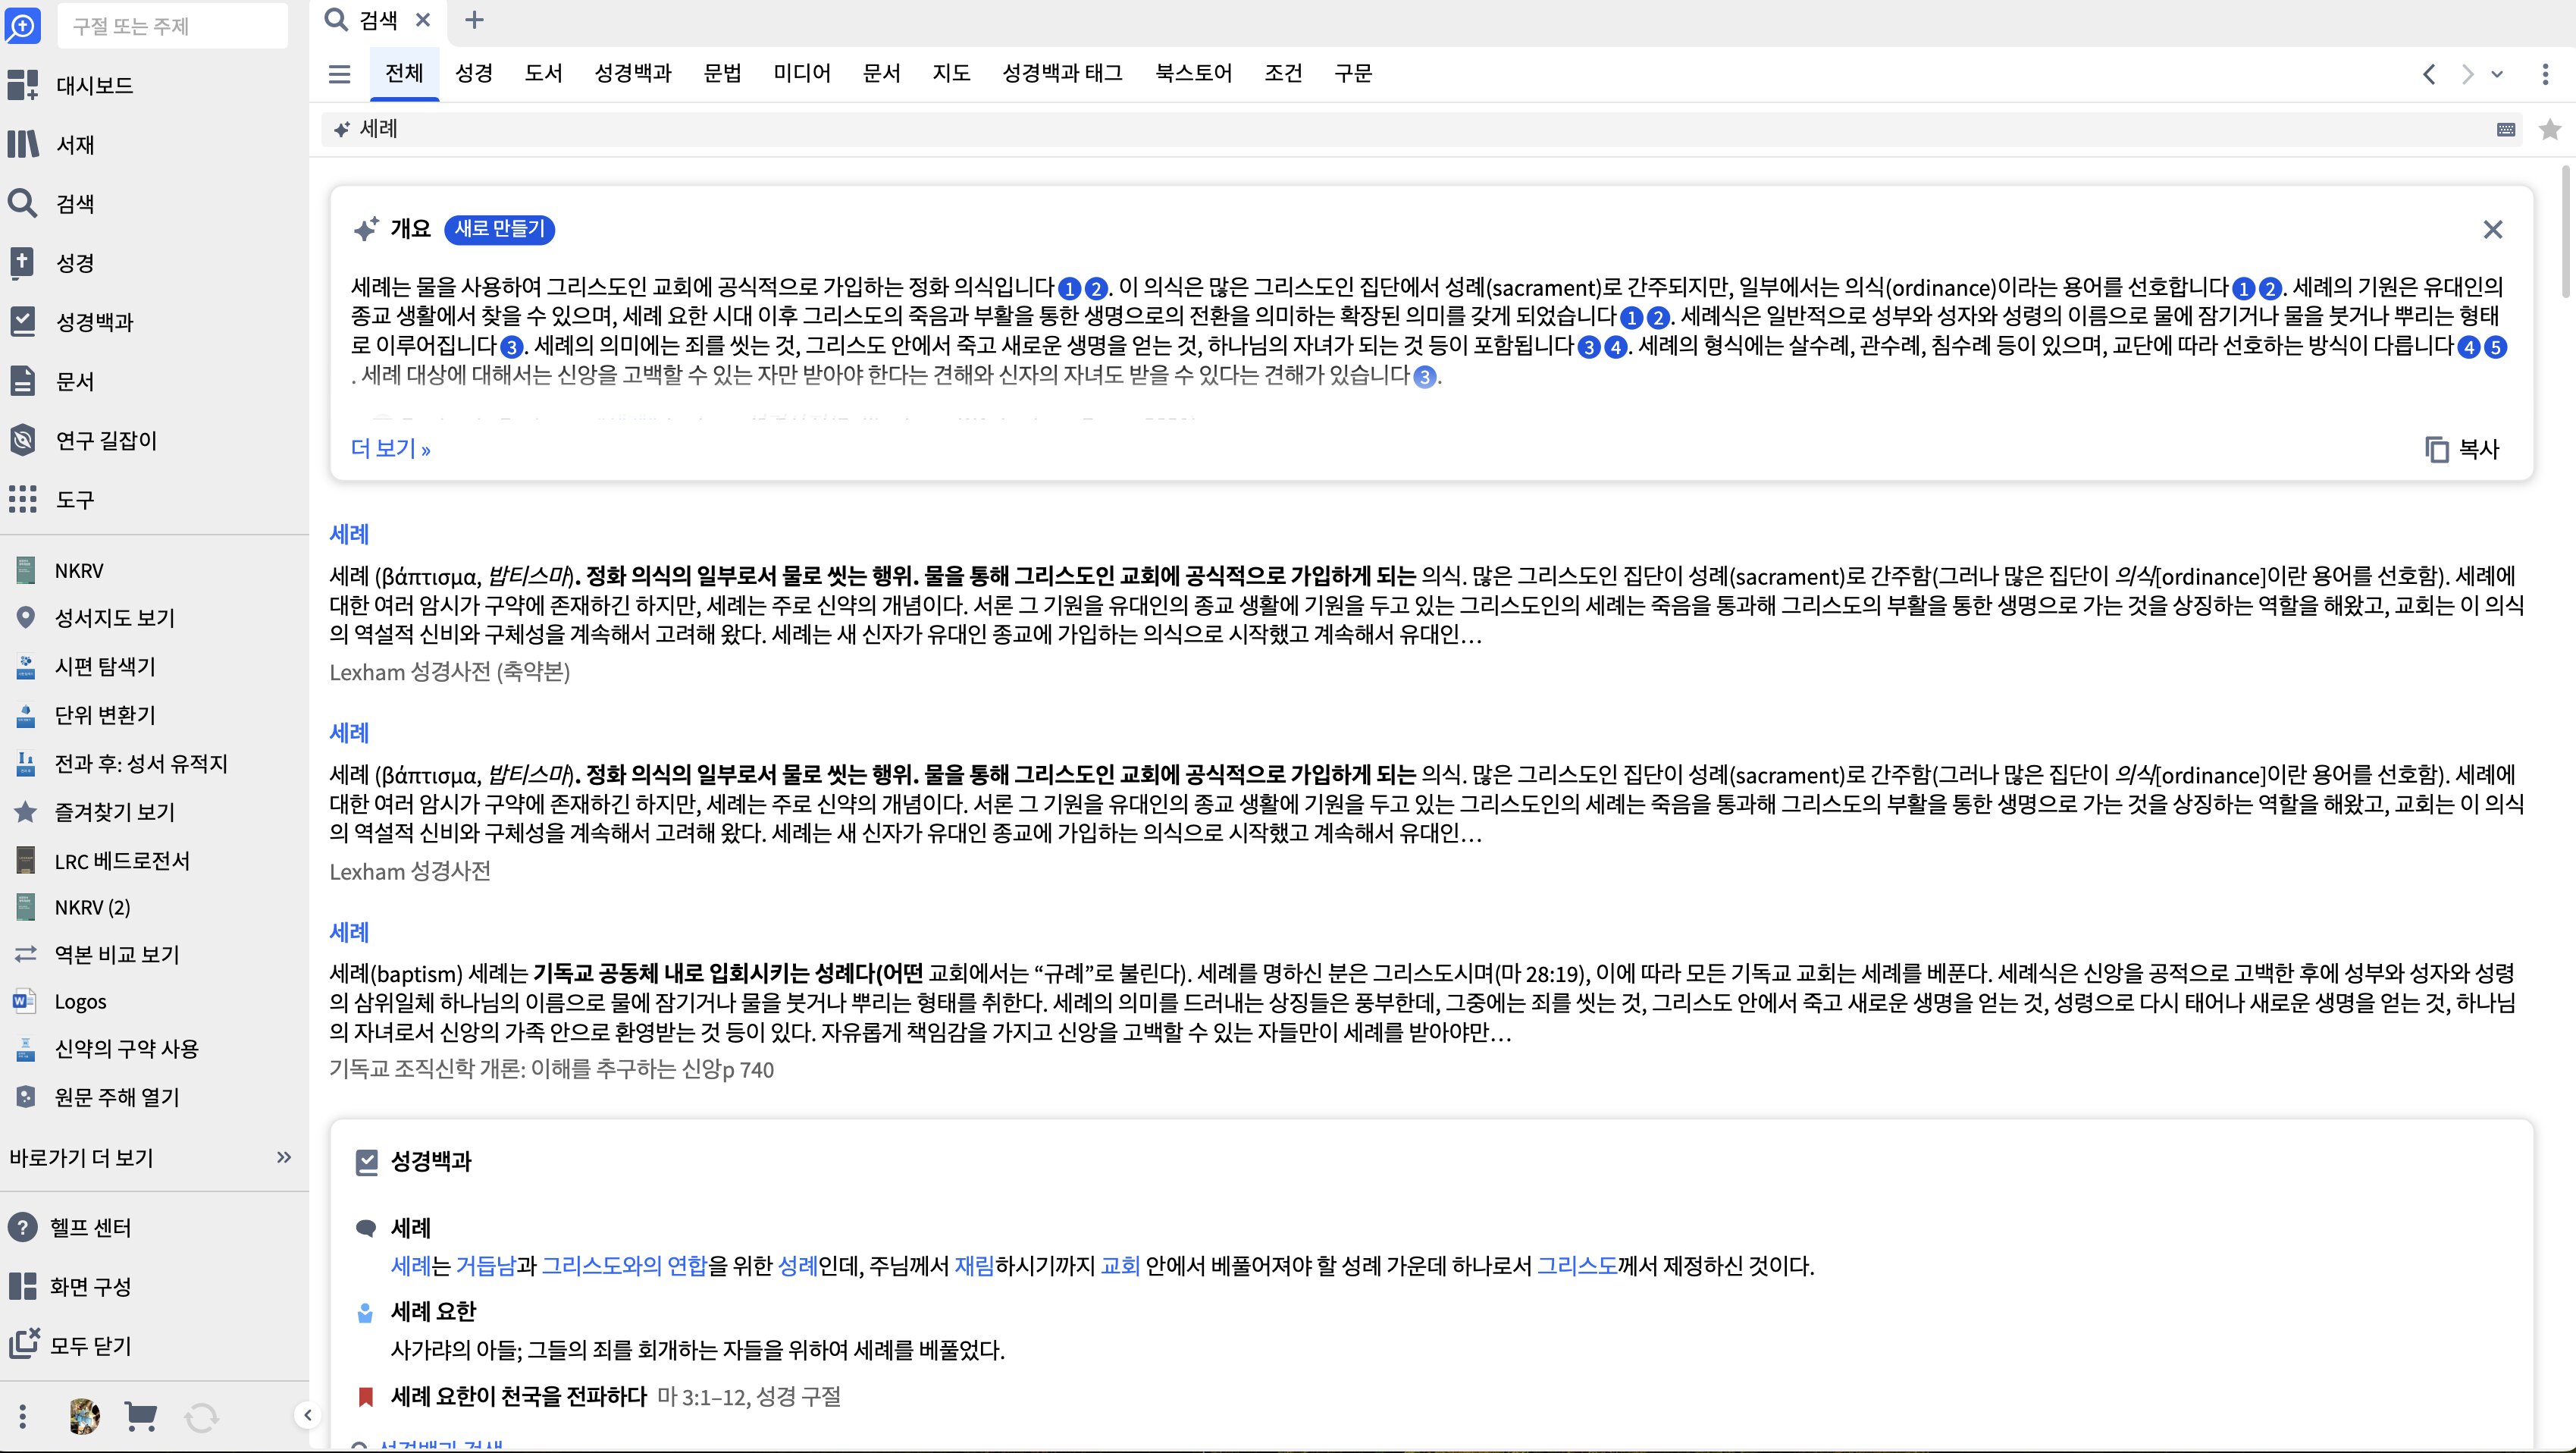Select the 문법 tab
The width and height of the screenshot is (2576, 1453).
click(x=722, y=73)
